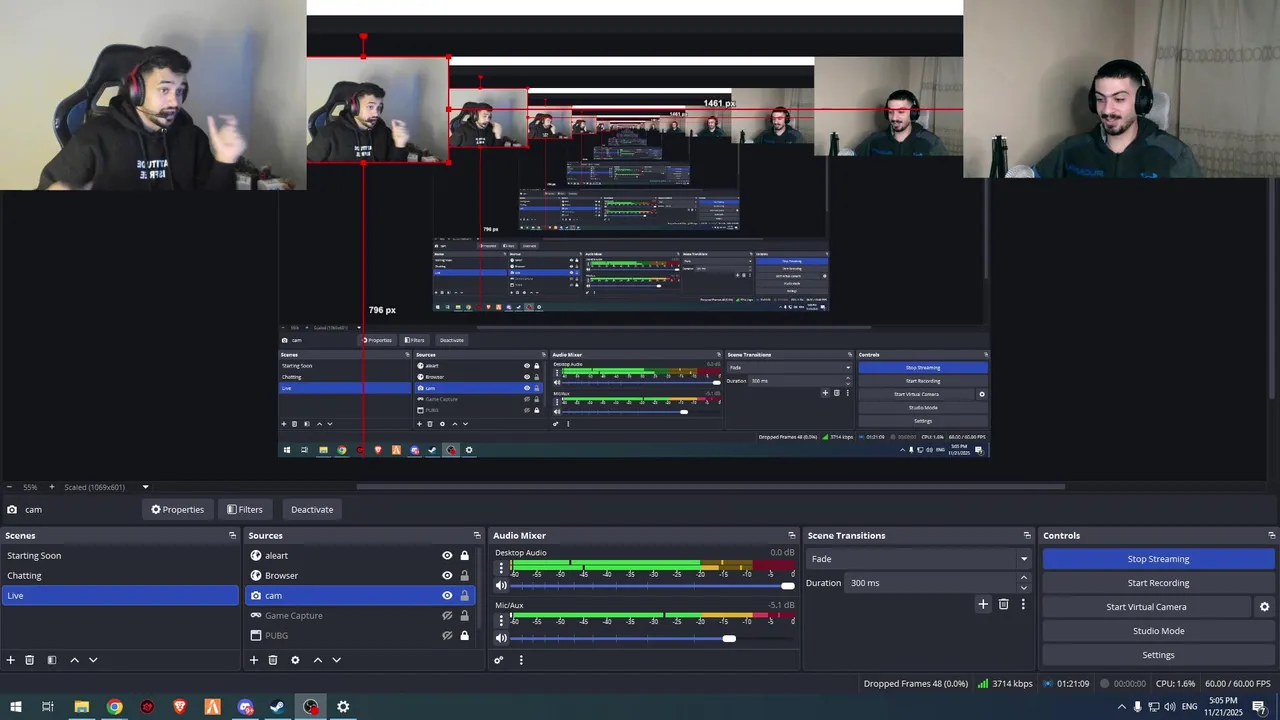Select the Live scene
Image resolution: width=1280 pixels, height=720 pixels.
[x=120, y=596]
